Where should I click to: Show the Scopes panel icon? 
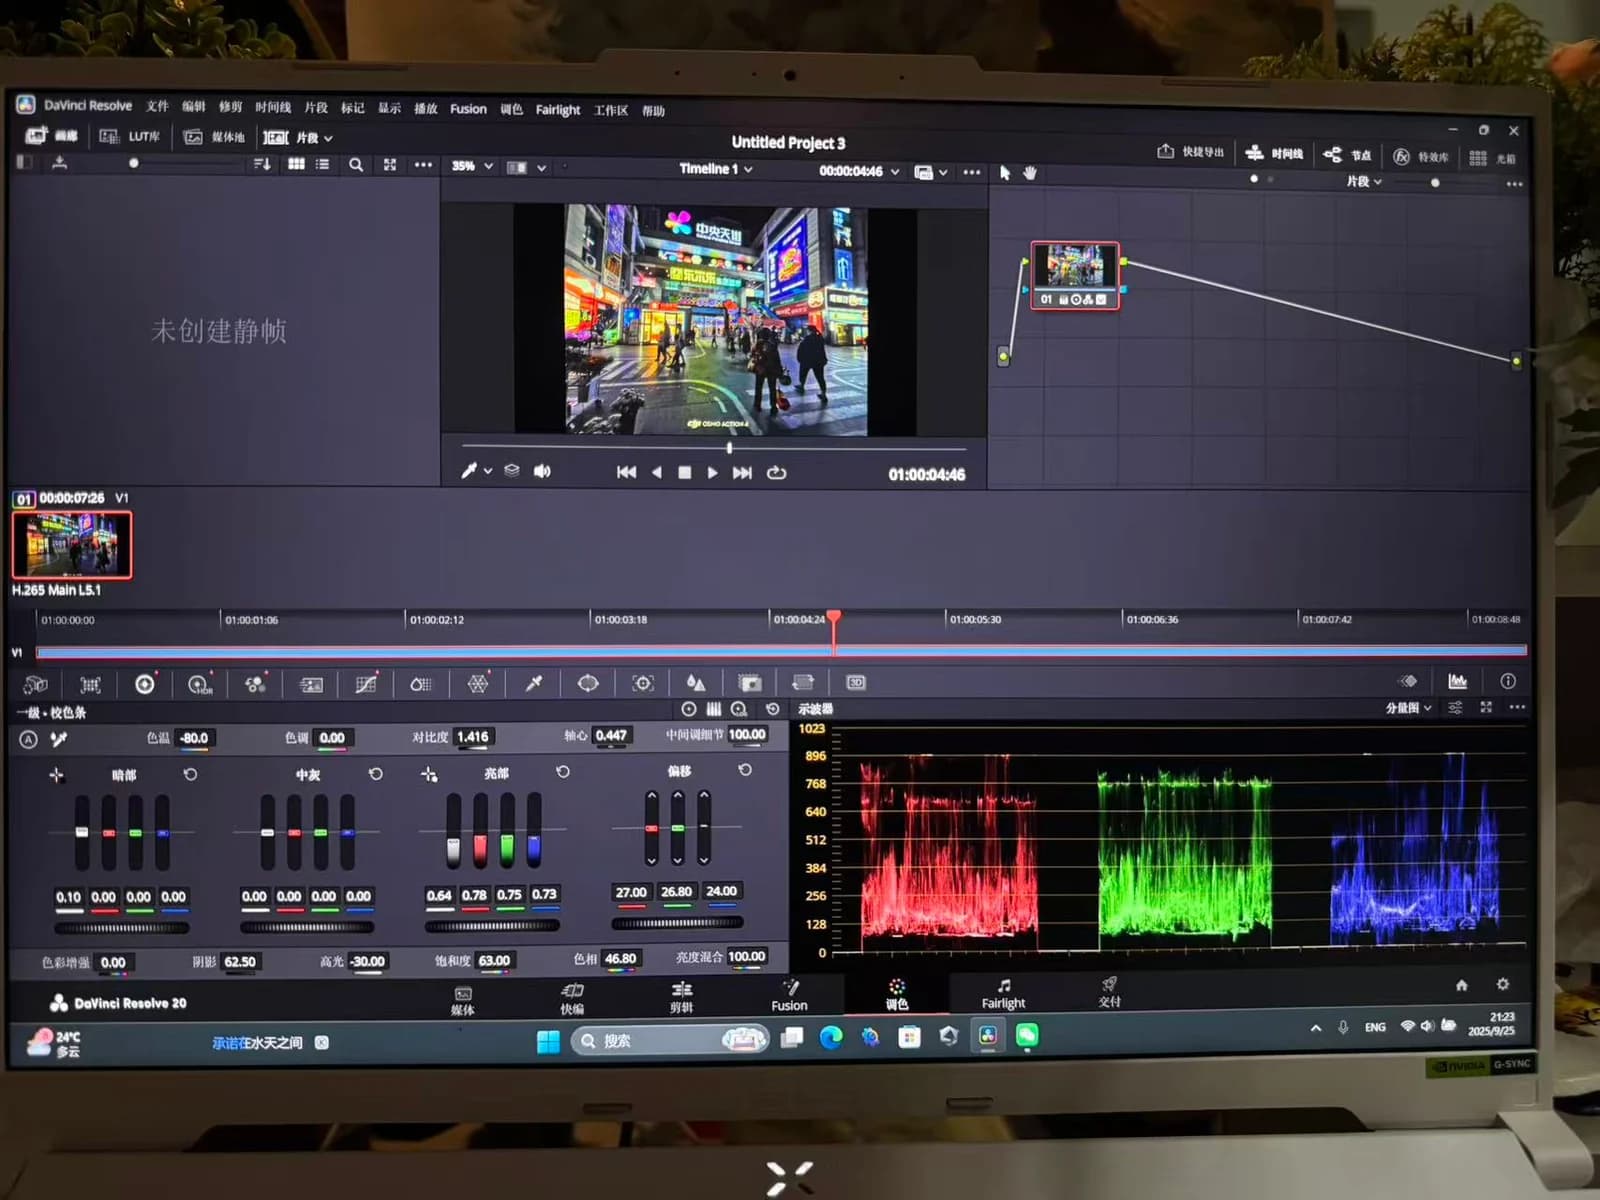(1457, 682)
